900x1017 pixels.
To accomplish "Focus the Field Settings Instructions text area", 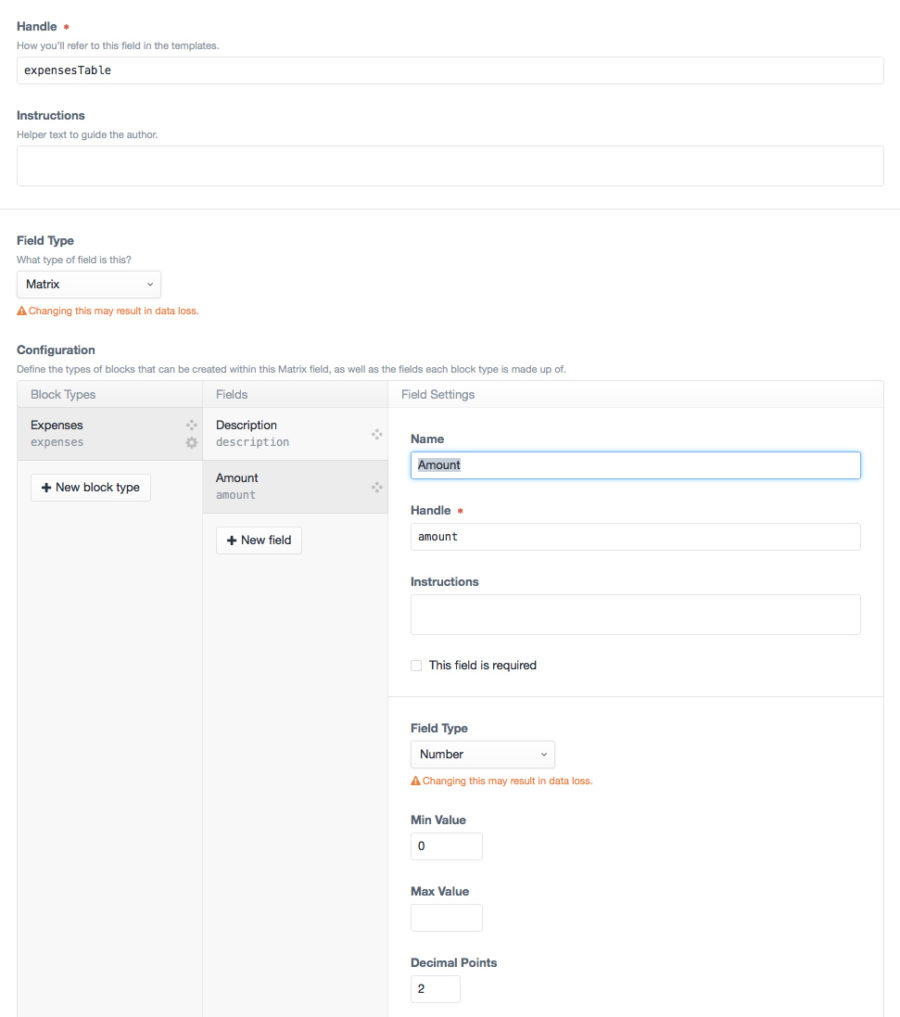I will coord(635,614).
